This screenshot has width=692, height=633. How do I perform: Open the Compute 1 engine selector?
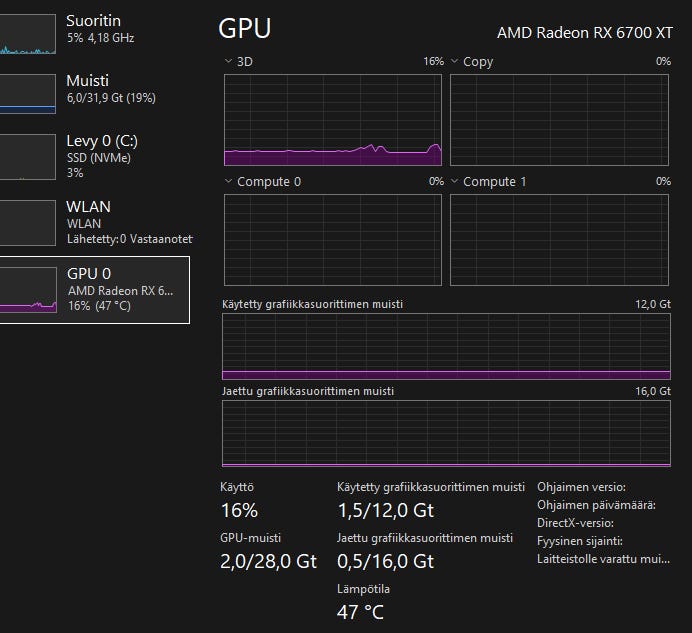(x=455, y=182)
